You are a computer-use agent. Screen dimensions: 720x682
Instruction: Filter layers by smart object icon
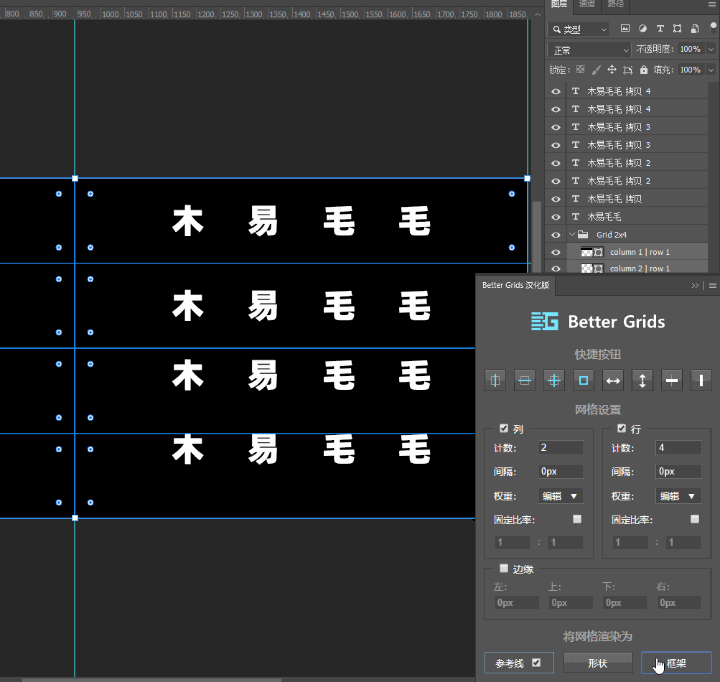[695, 28]
